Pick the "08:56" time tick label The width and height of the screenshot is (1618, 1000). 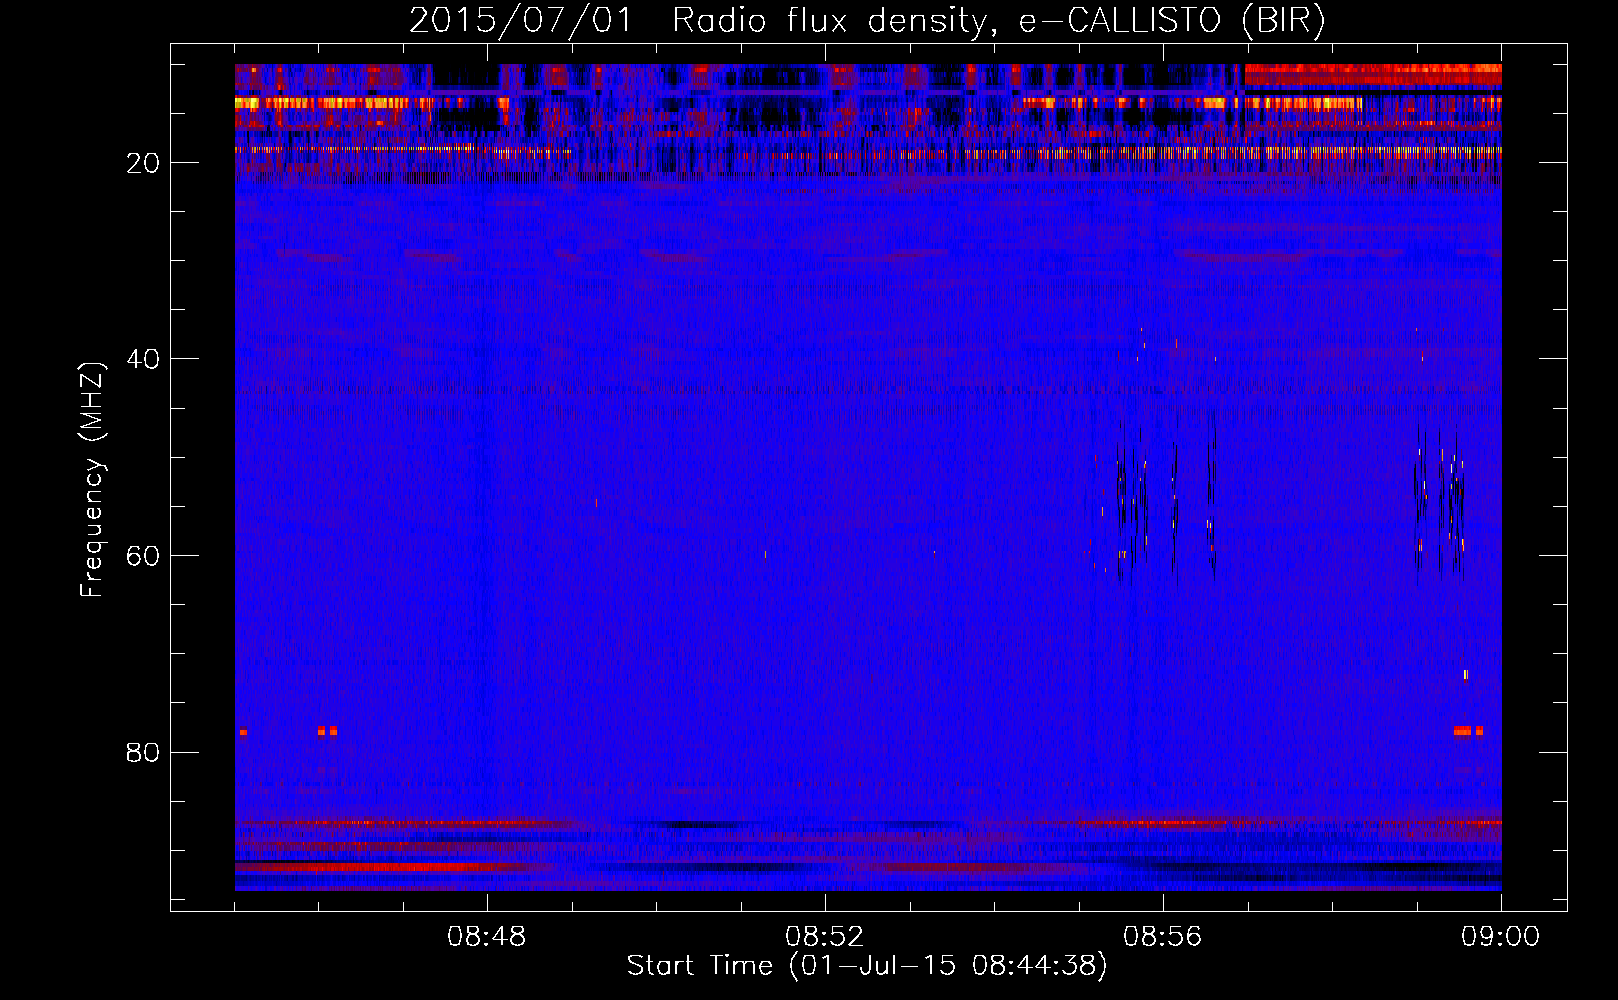[1163, 937]
